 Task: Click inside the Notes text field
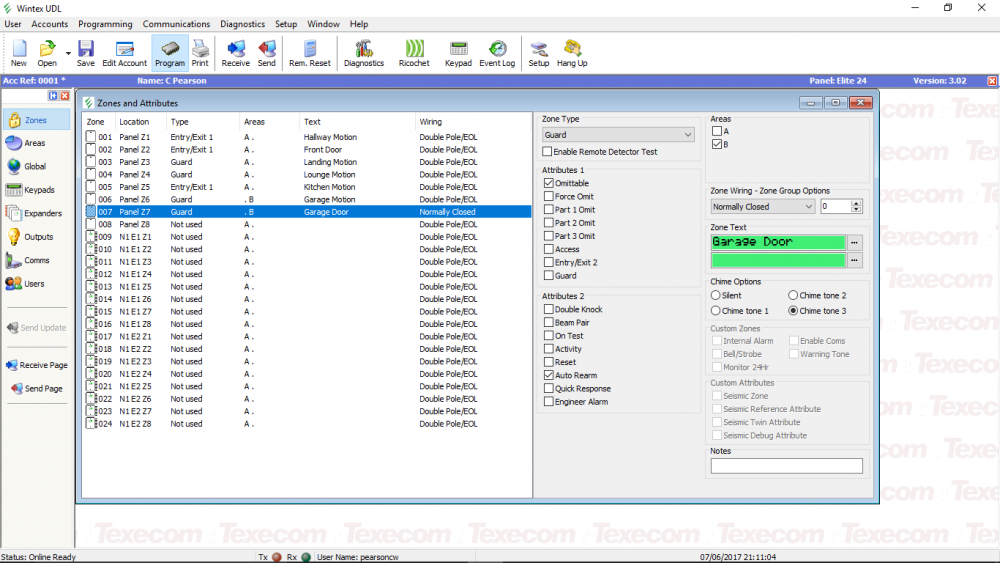click(x=786, y=466)
